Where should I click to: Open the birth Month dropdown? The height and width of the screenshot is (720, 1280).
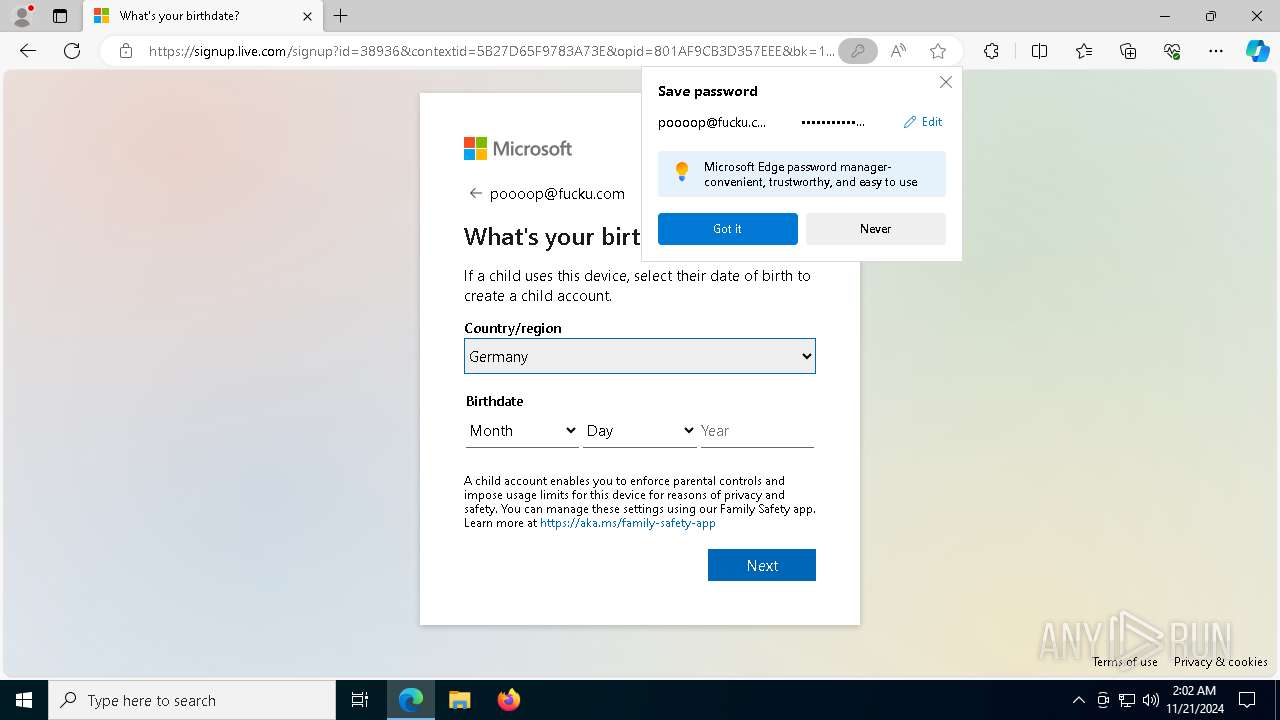522,431
